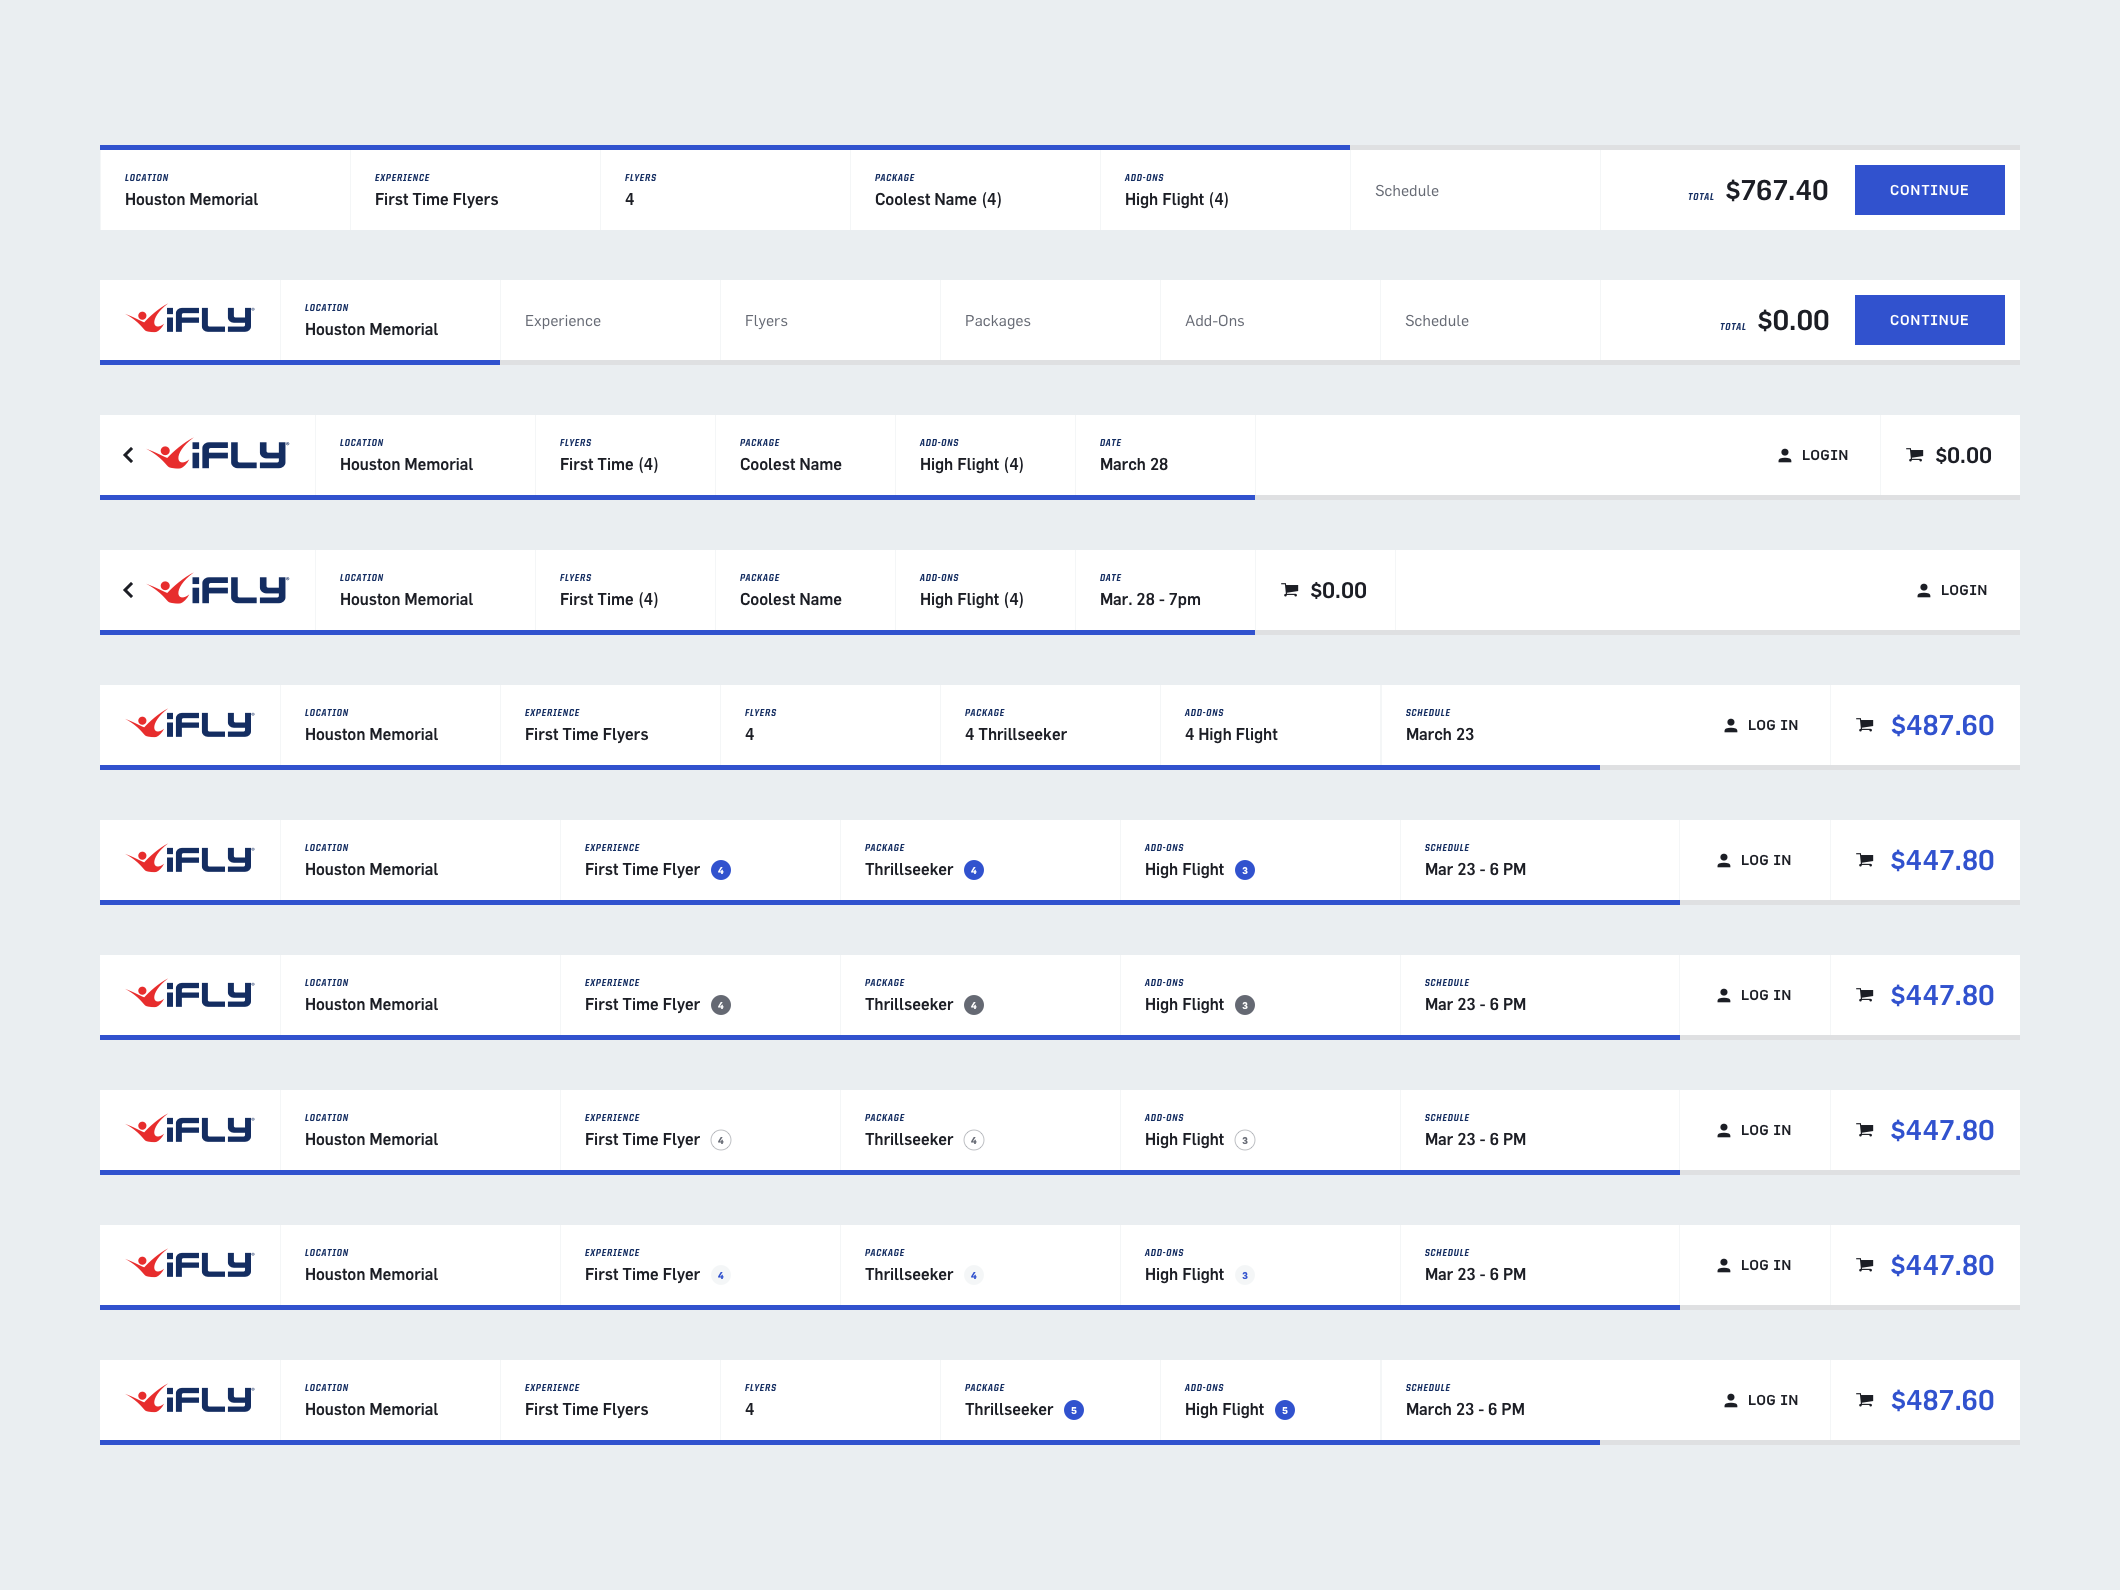Click cart icon in March 23 - 6 PM header

1865,1400
